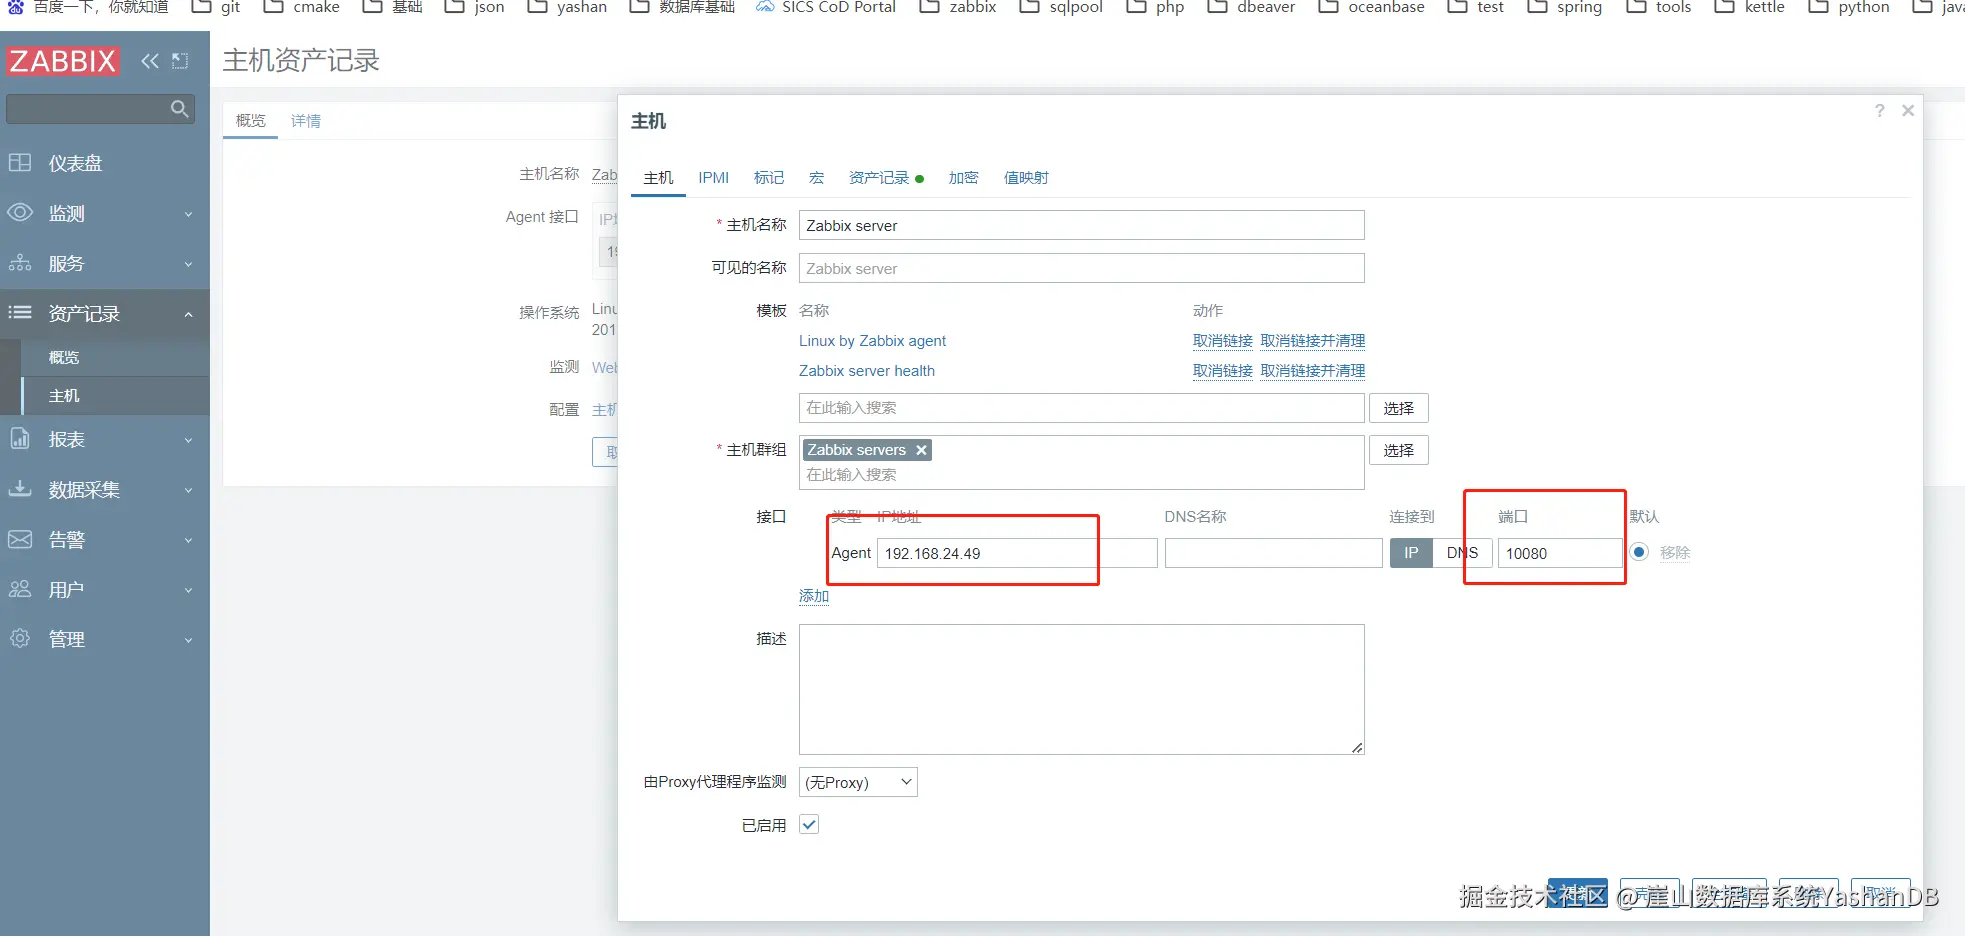
Task: Click into the 描述 text area
Action: coord(1081,690)
